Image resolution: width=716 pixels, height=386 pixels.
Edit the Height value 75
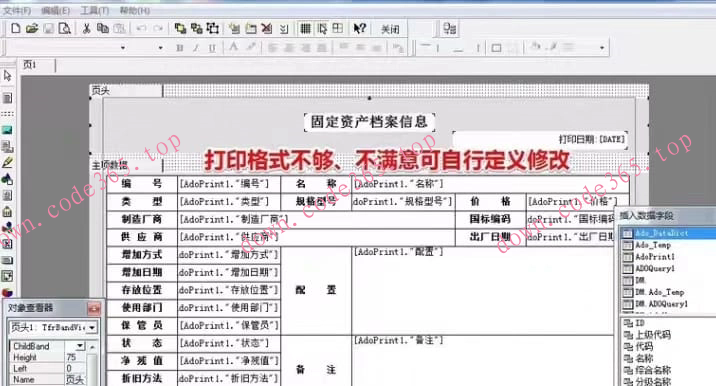click(x=75, y=357)
